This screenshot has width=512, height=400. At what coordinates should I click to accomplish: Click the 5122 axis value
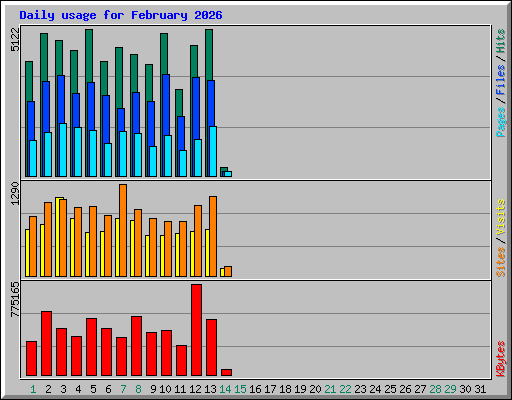click(15, 39)
